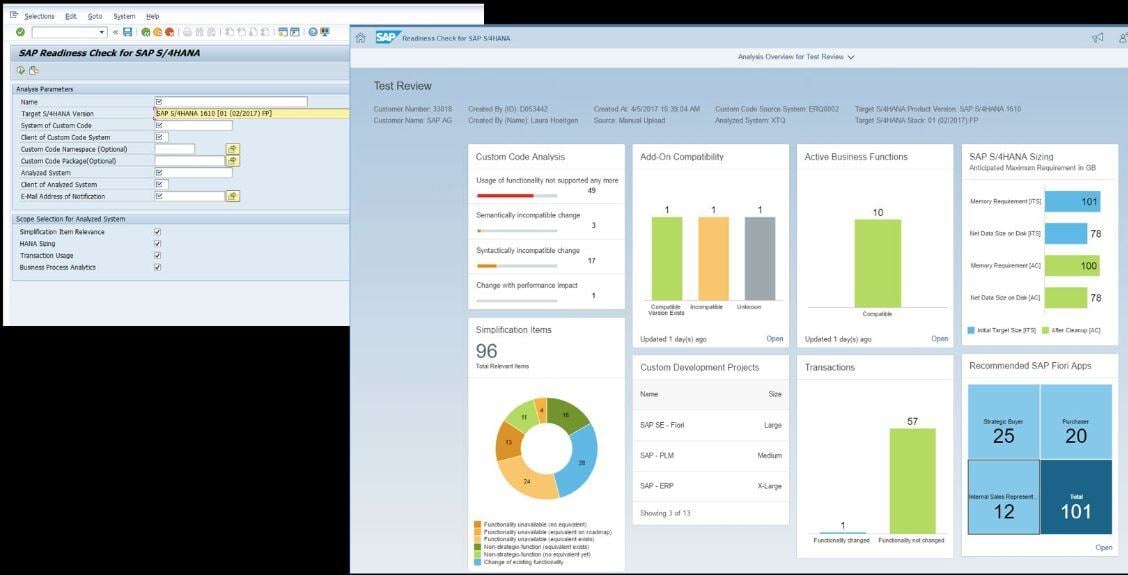Open the command field dropdown arrow

101,32
